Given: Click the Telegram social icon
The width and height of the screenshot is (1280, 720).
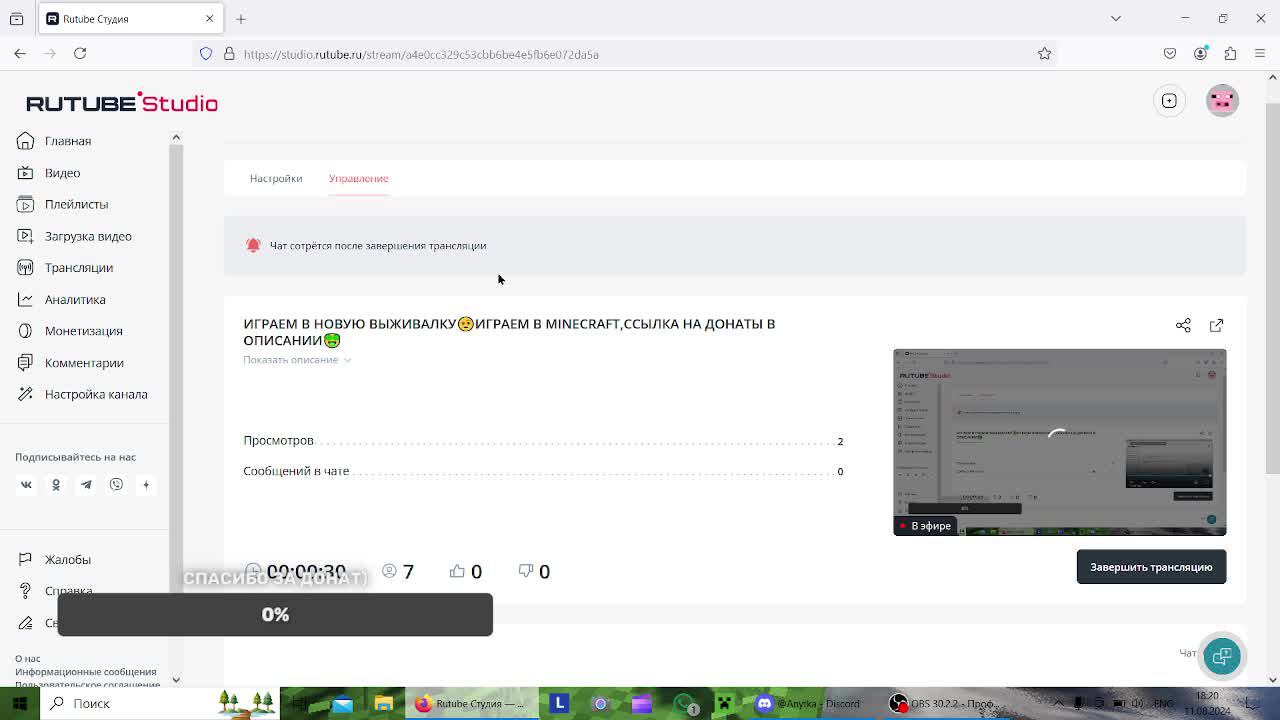Looking at the screenshot, I should coord(86,485).
